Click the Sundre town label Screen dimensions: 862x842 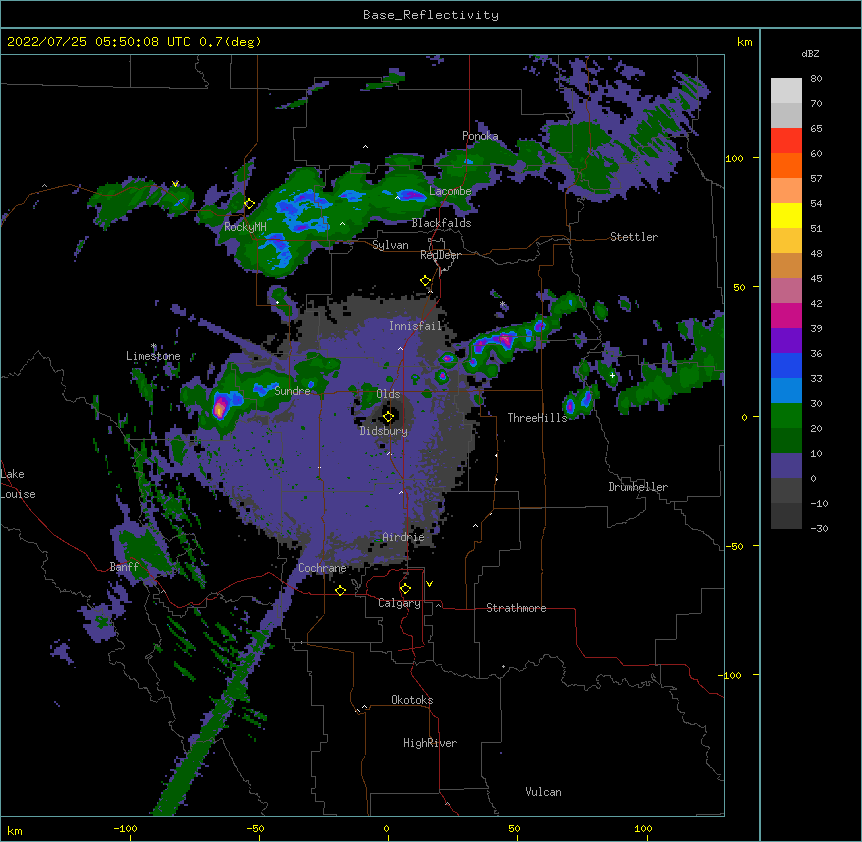(x=292, y=391)
